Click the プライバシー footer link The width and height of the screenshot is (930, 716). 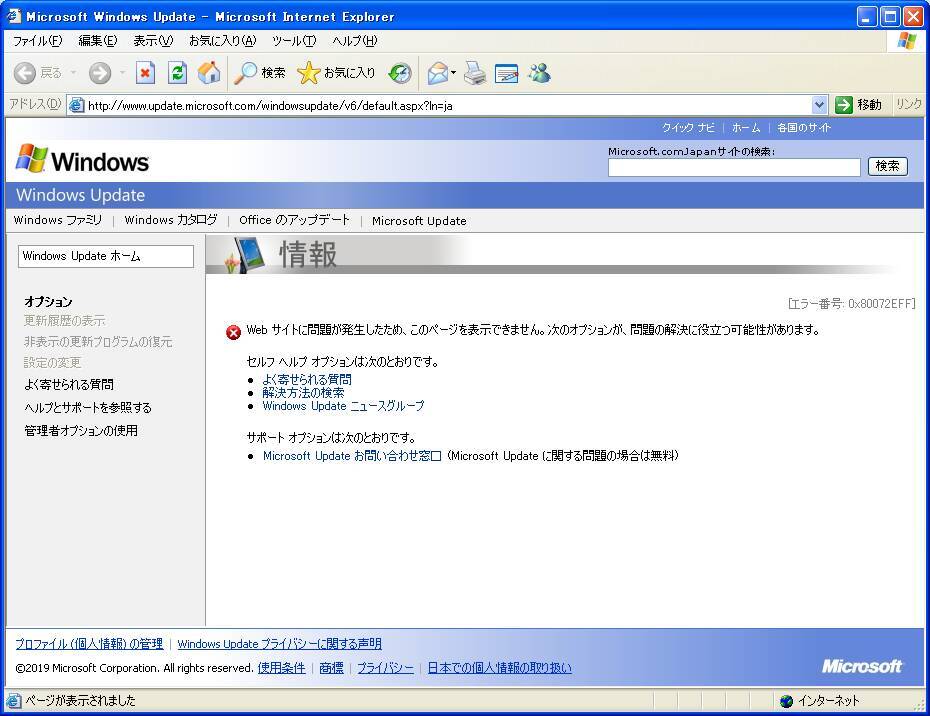(x=385, y=668)
